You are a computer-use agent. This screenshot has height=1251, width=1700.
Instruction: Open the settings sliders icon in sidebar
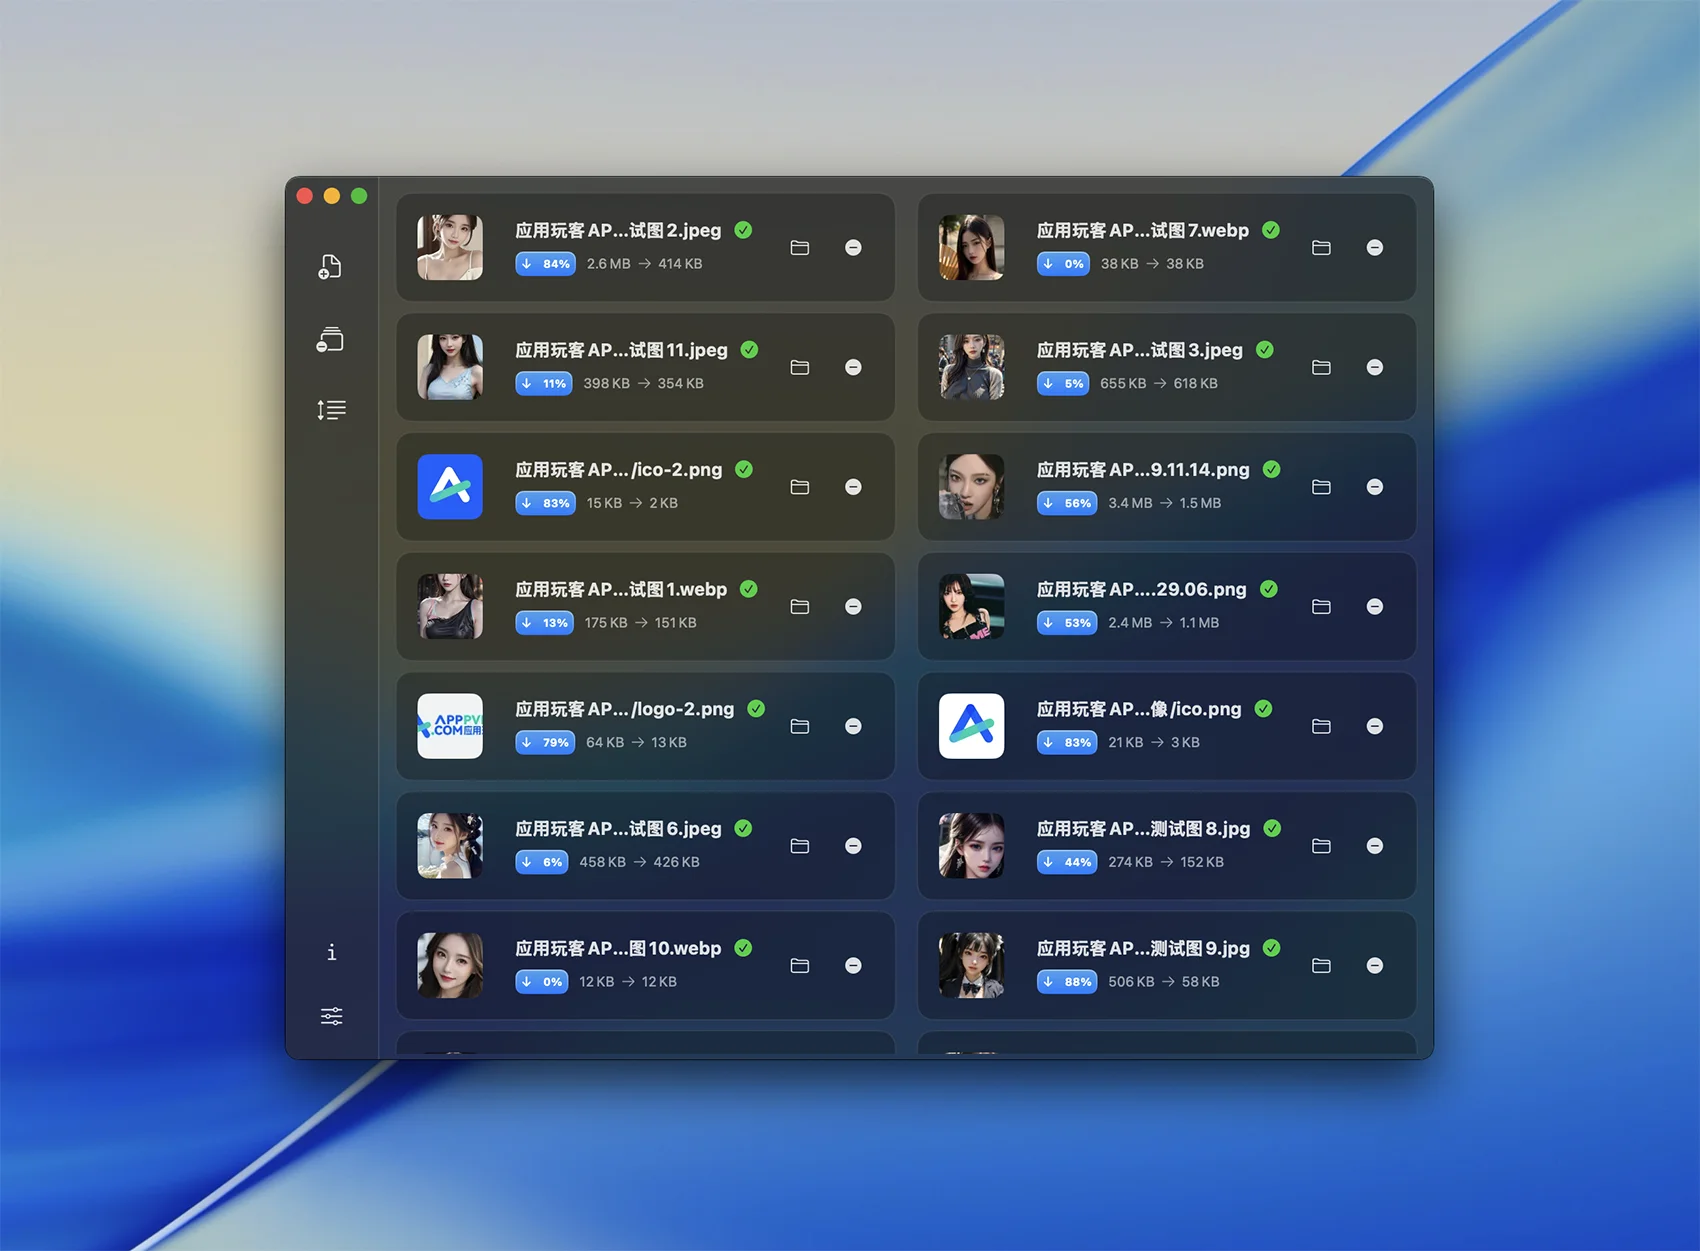[x=331, y=1016]
